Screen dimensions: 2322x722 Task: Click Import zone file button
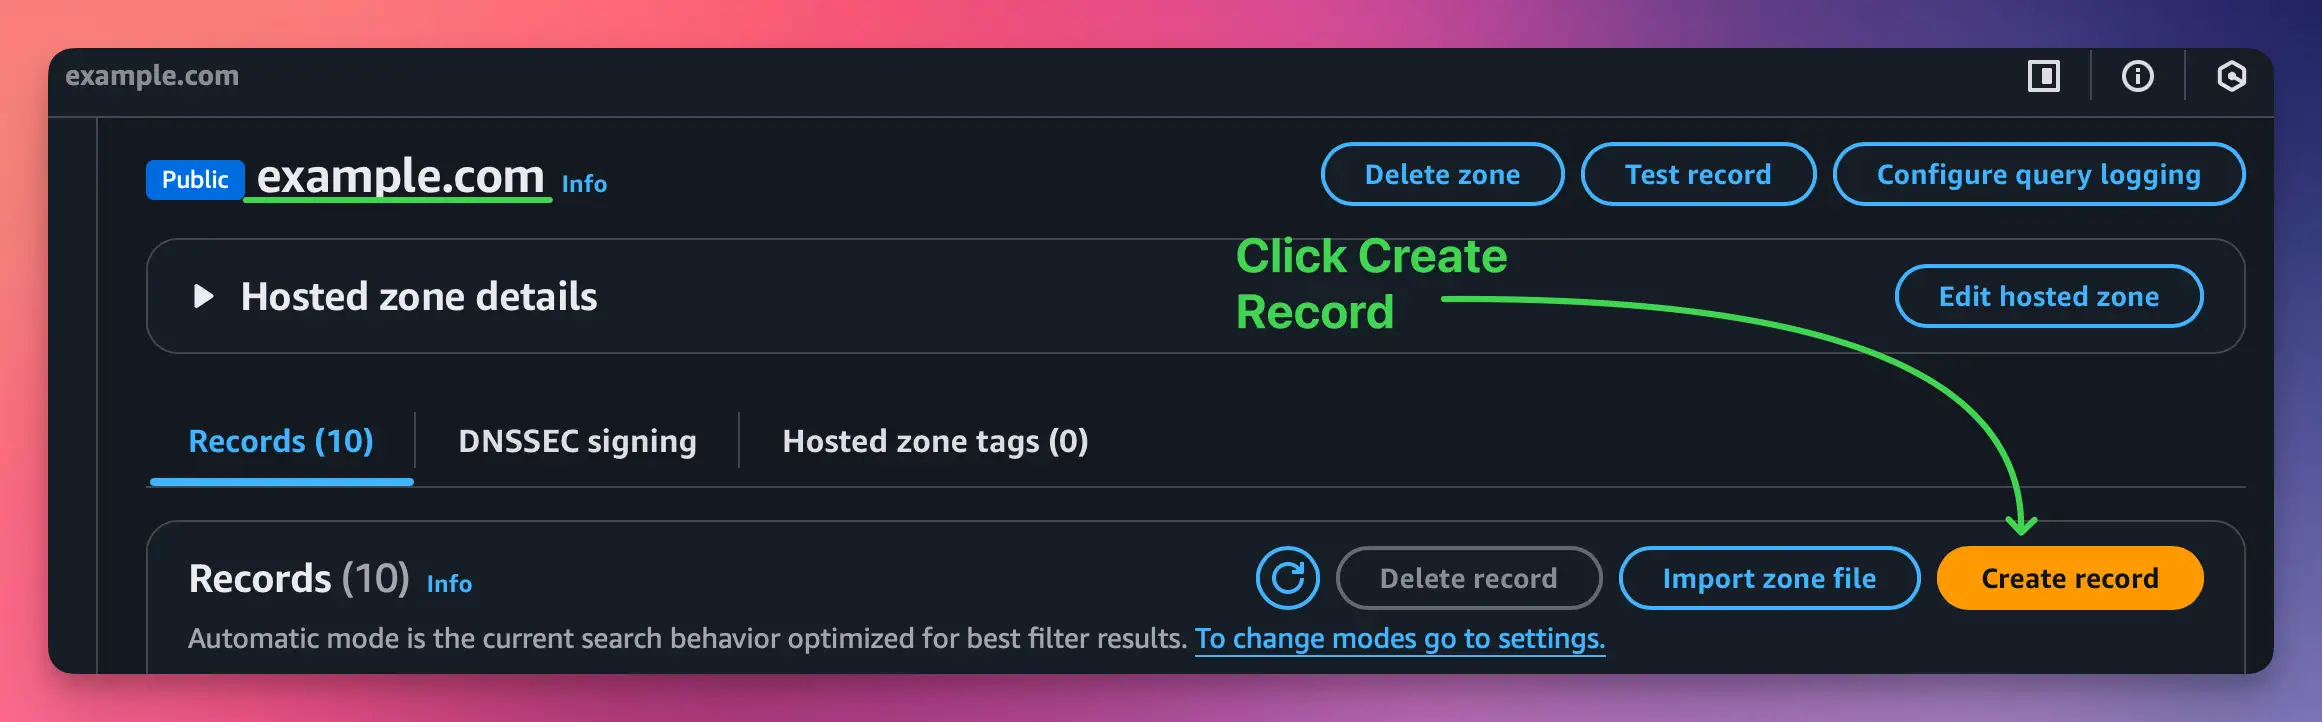[x=1768, y=578]
